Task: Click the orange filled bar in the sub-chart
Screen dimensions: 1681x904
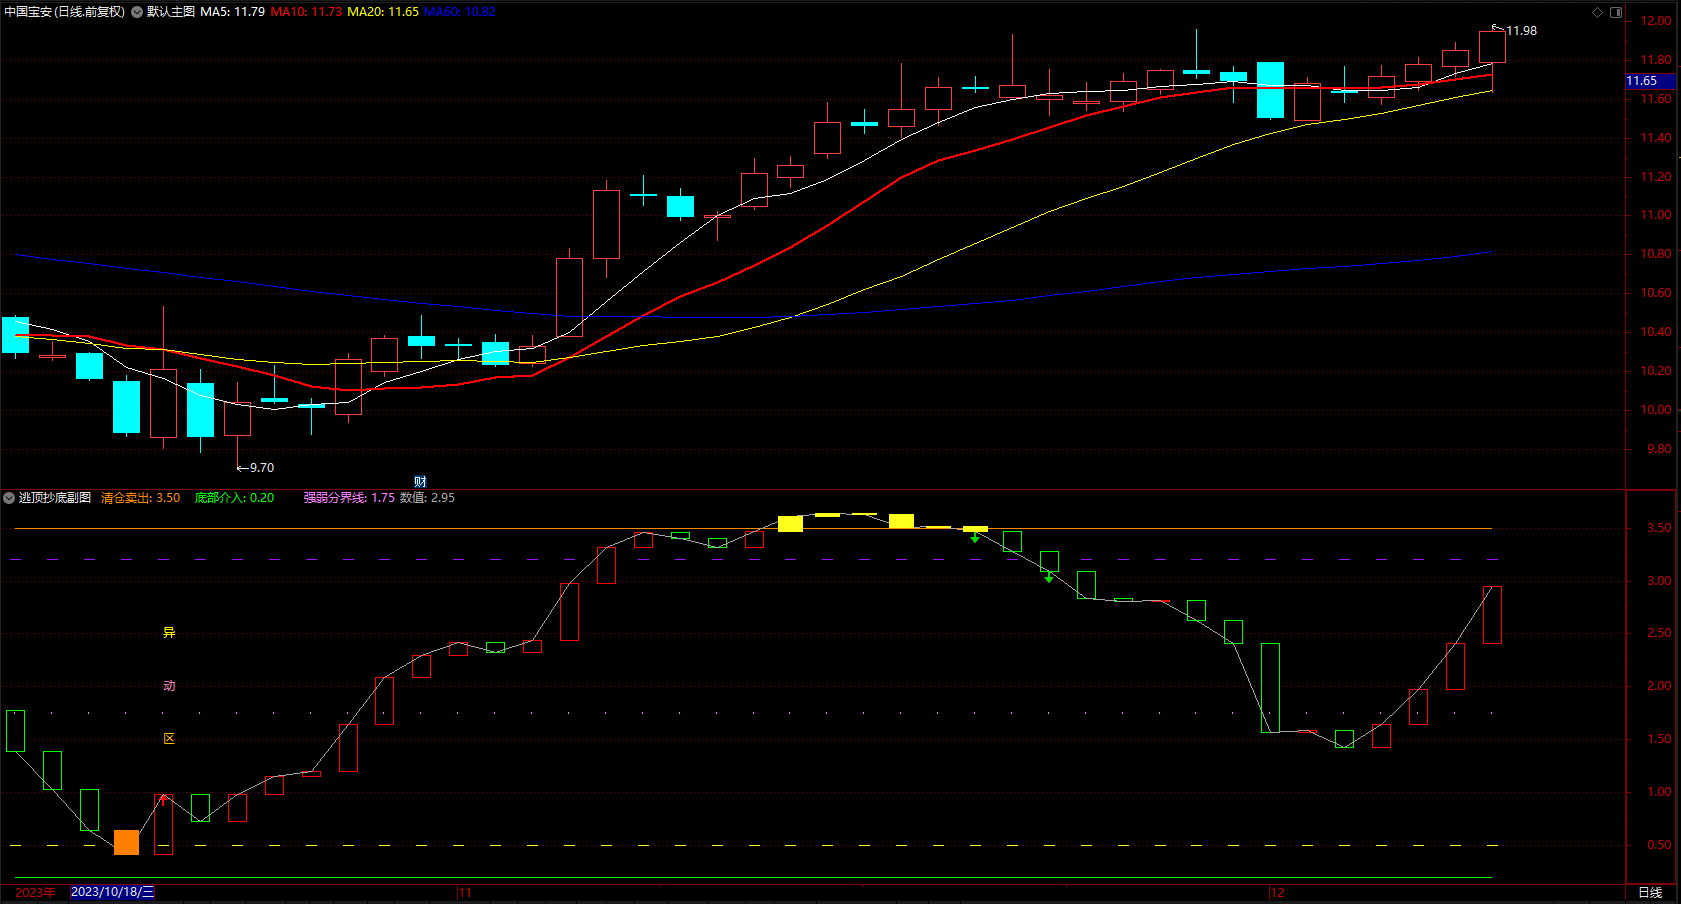Action: click(x=127, y=842)
